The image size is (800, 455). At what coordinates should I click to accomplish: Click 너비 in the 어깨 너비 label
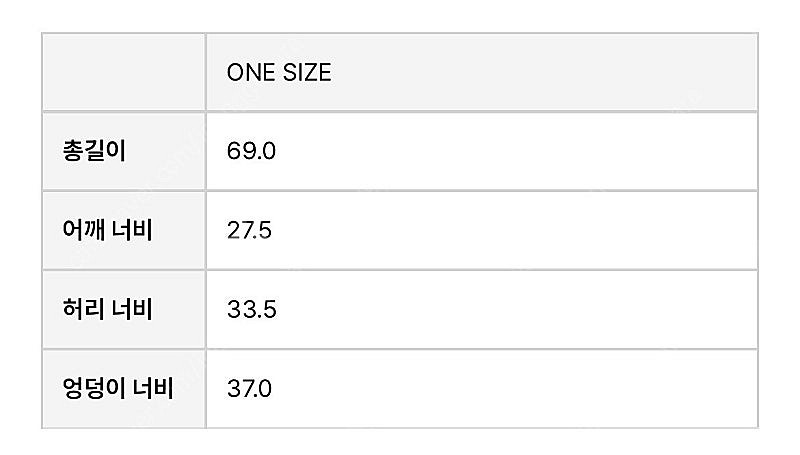pos(132,230)
